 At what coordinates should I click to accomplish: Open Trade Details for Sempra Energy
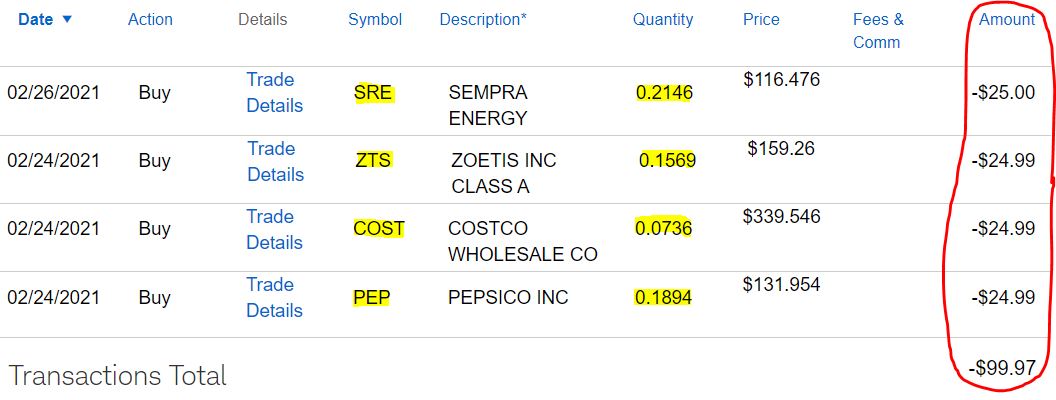click(274, 92)
